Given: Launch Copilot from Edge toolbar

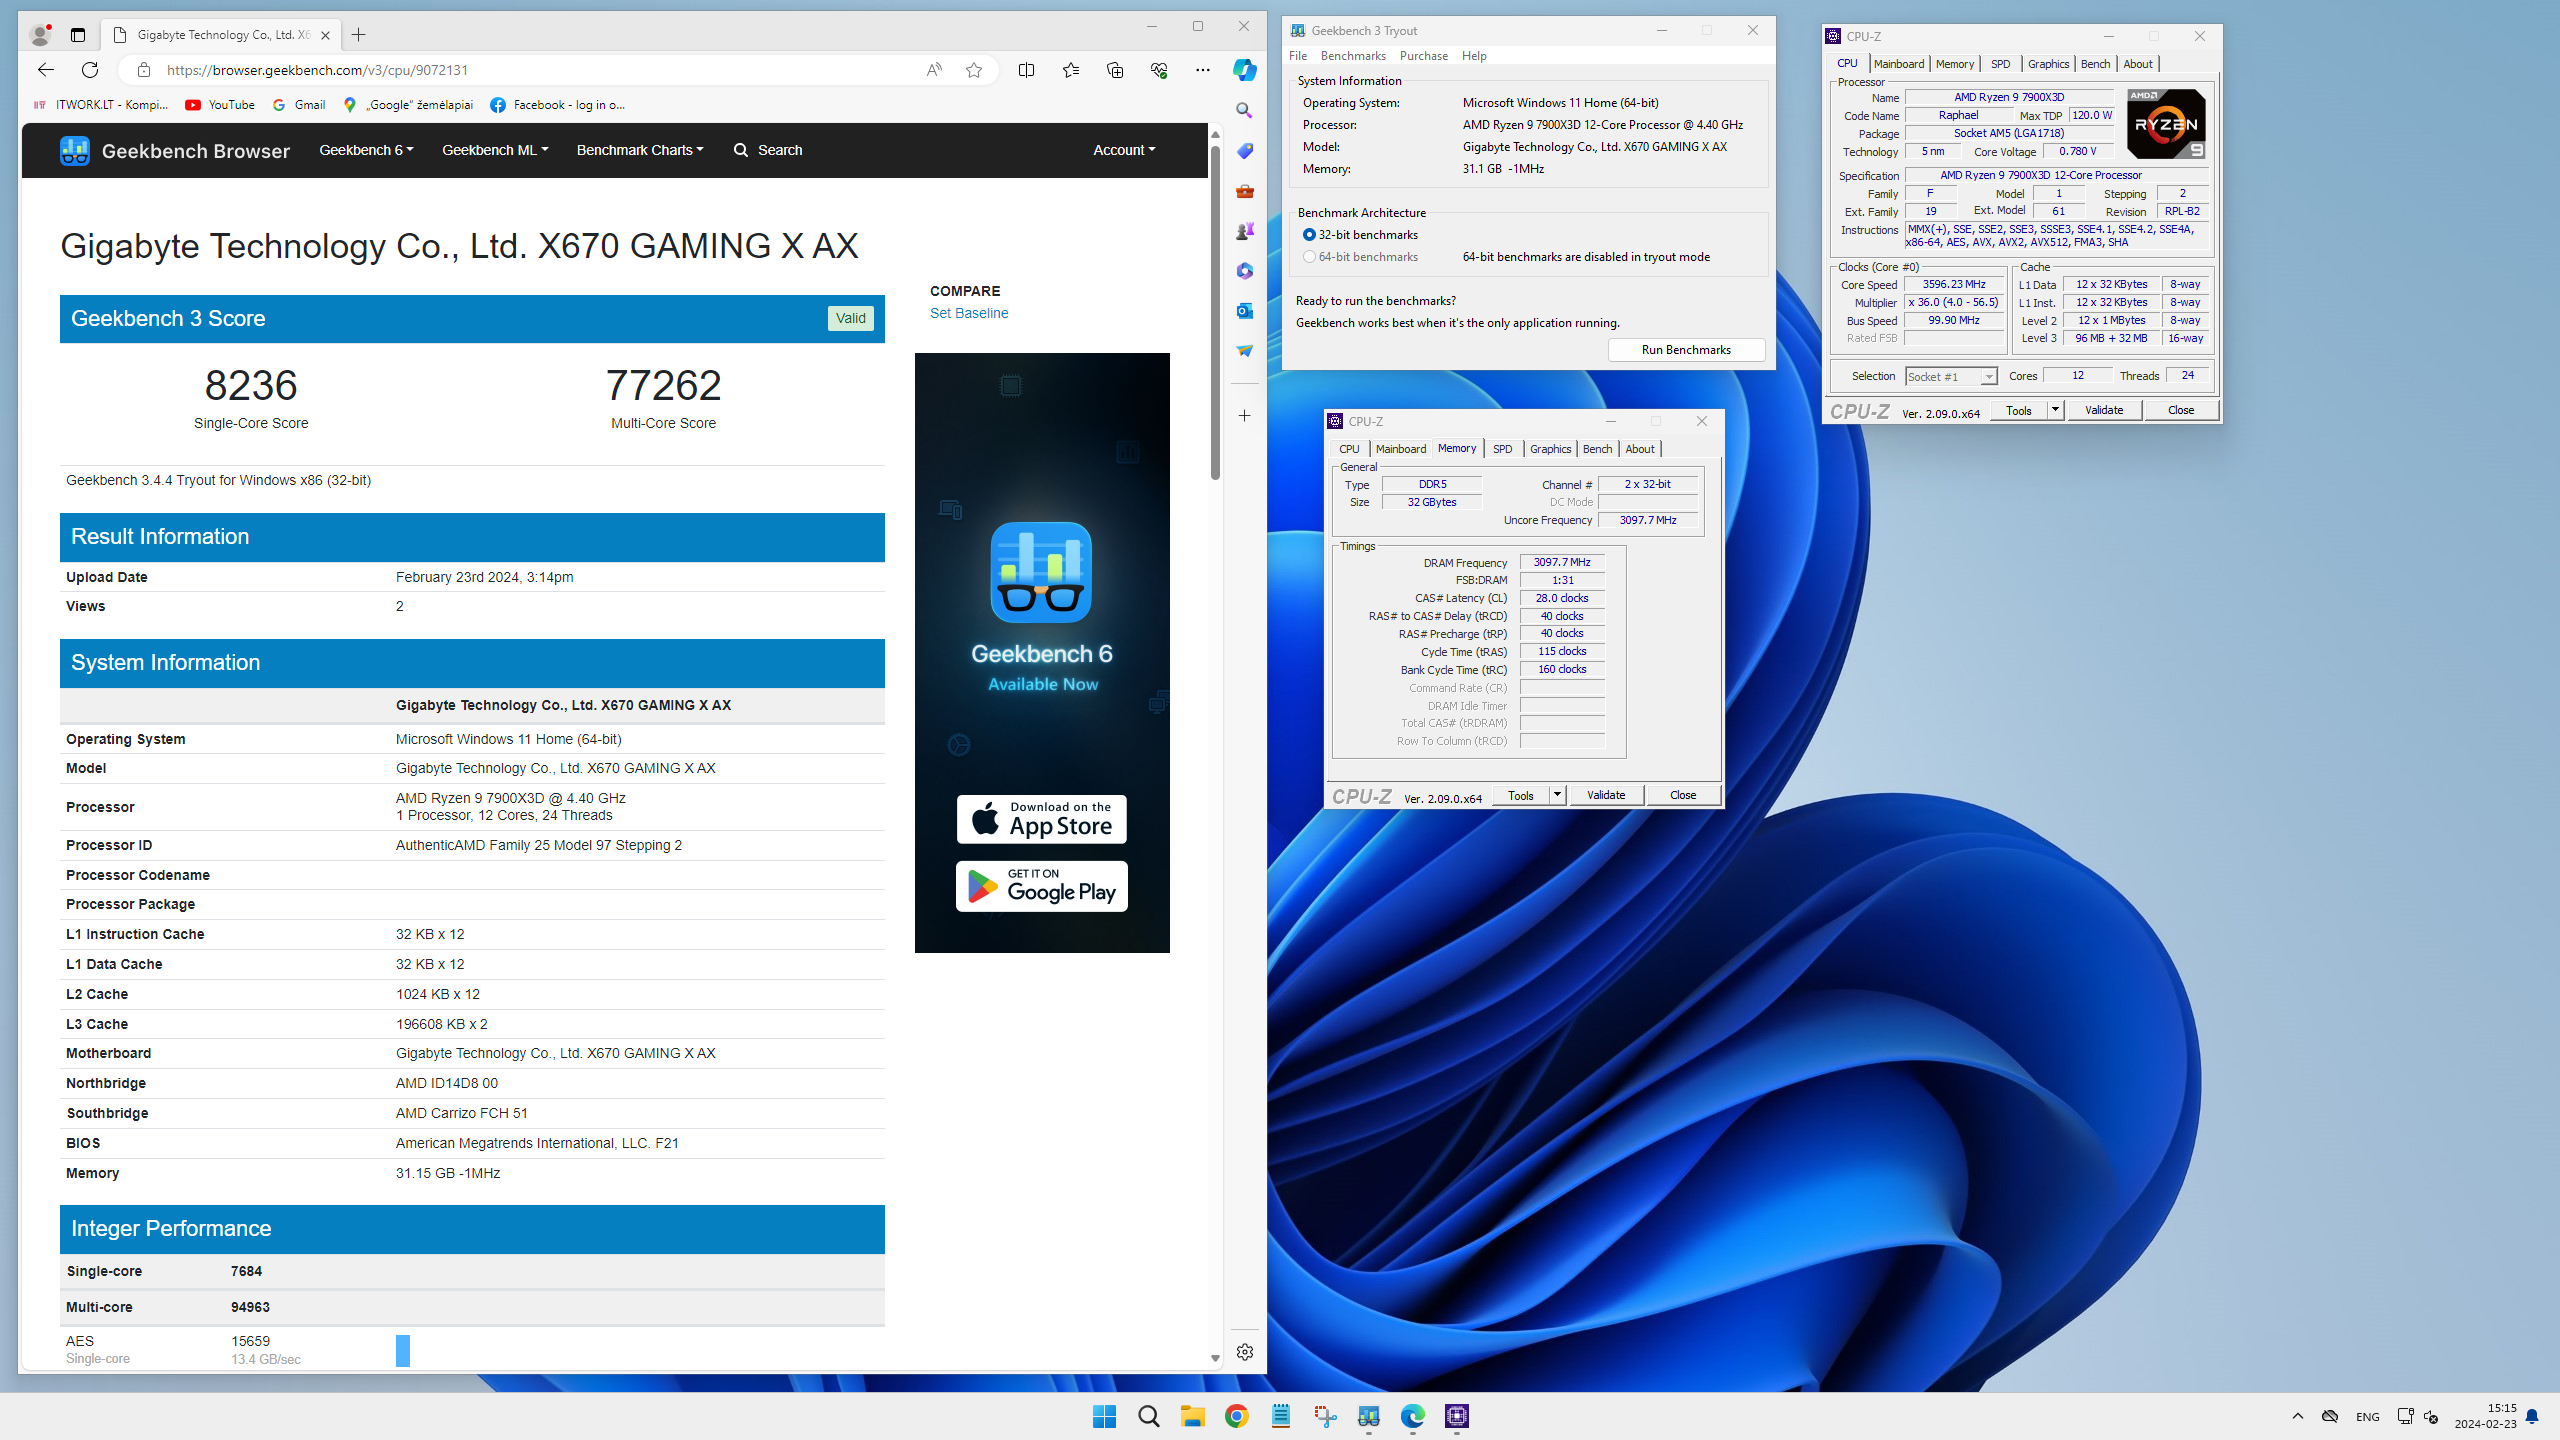Looking at the screenshot, I should (1245, 70).
